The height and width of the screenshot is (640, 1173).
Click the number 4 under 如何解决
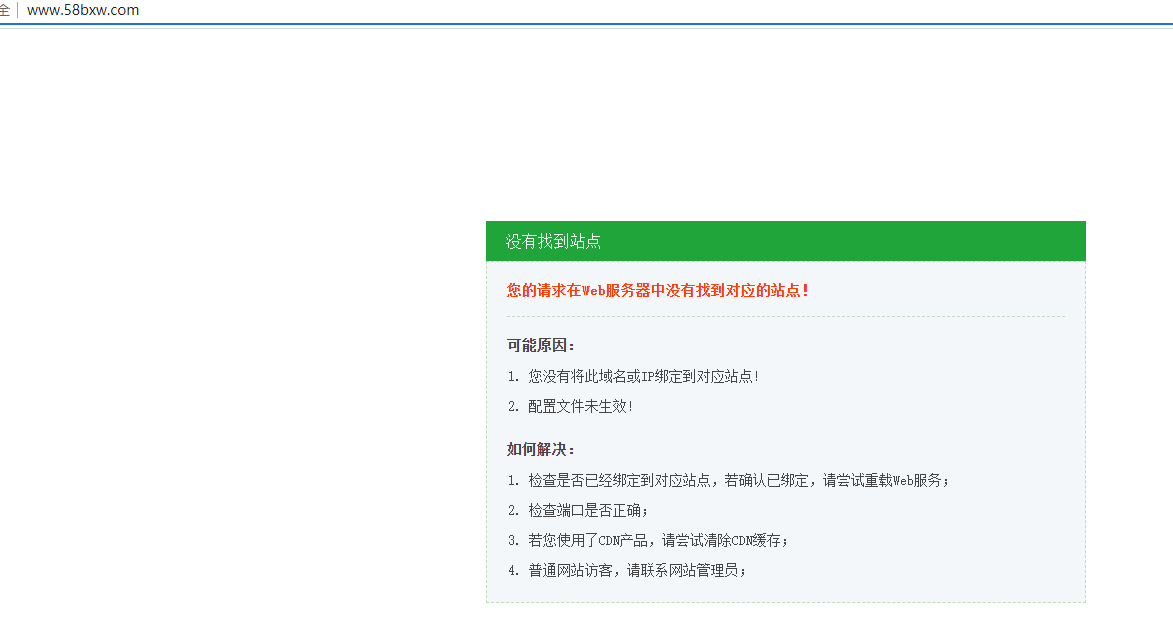tap(512, 570)
